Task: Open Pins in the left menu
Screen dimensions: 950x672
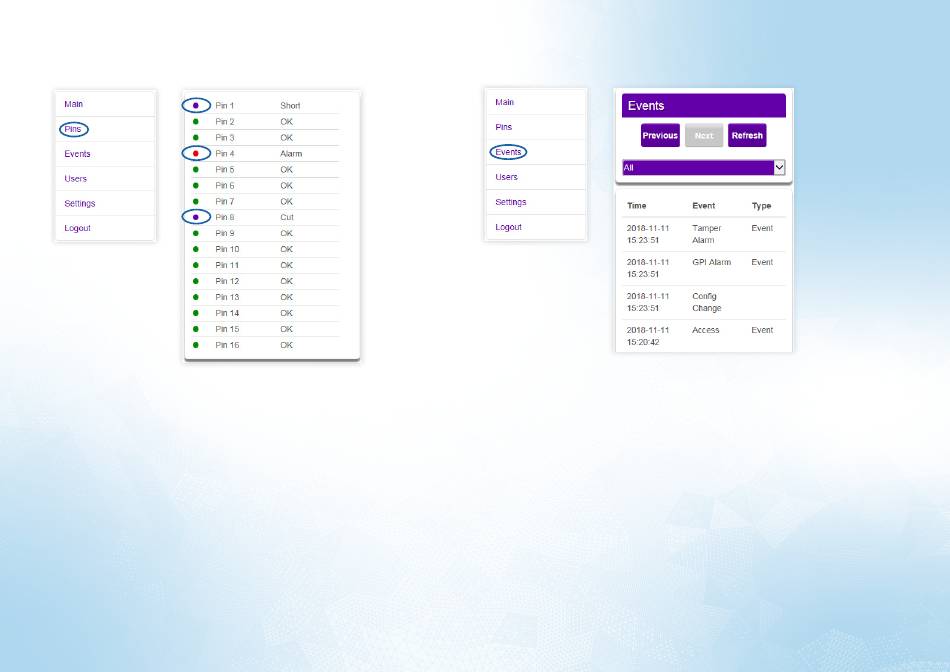Action: click(73, 129)
